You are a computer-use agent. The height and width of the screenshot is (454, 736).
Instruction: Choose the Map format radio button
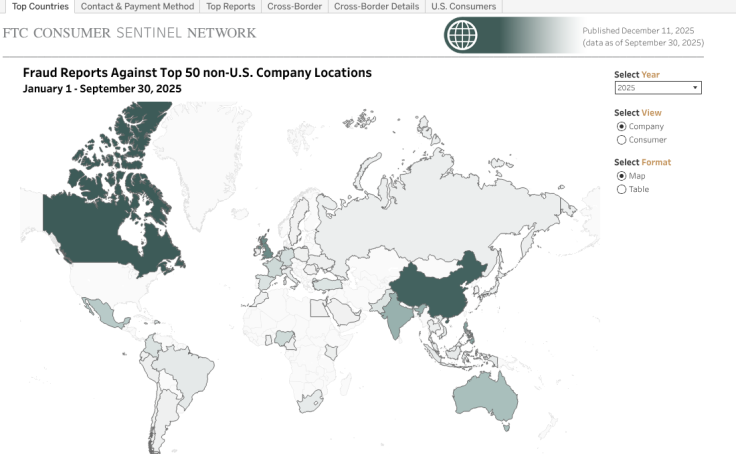621,176
